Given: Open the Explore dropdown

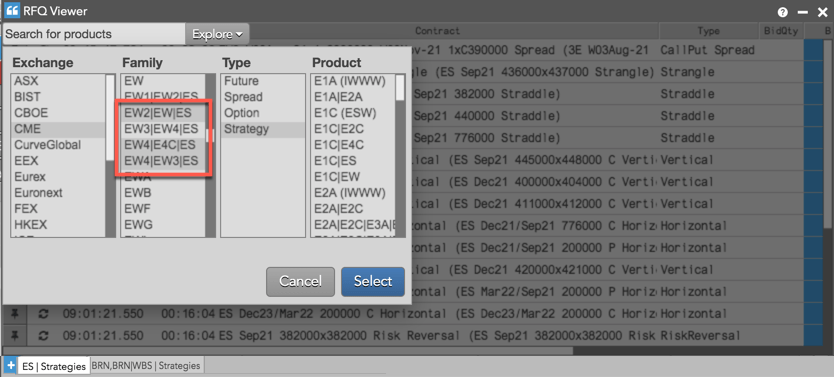Looking at the screenshot, I should tap(217, 34).
